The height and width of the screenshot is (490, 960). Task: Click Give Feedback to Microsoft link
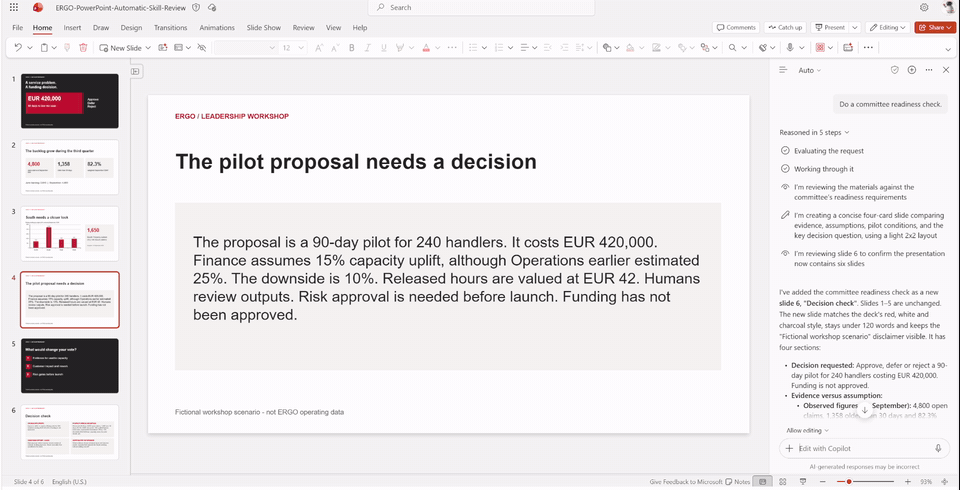(x=686, y=482)
